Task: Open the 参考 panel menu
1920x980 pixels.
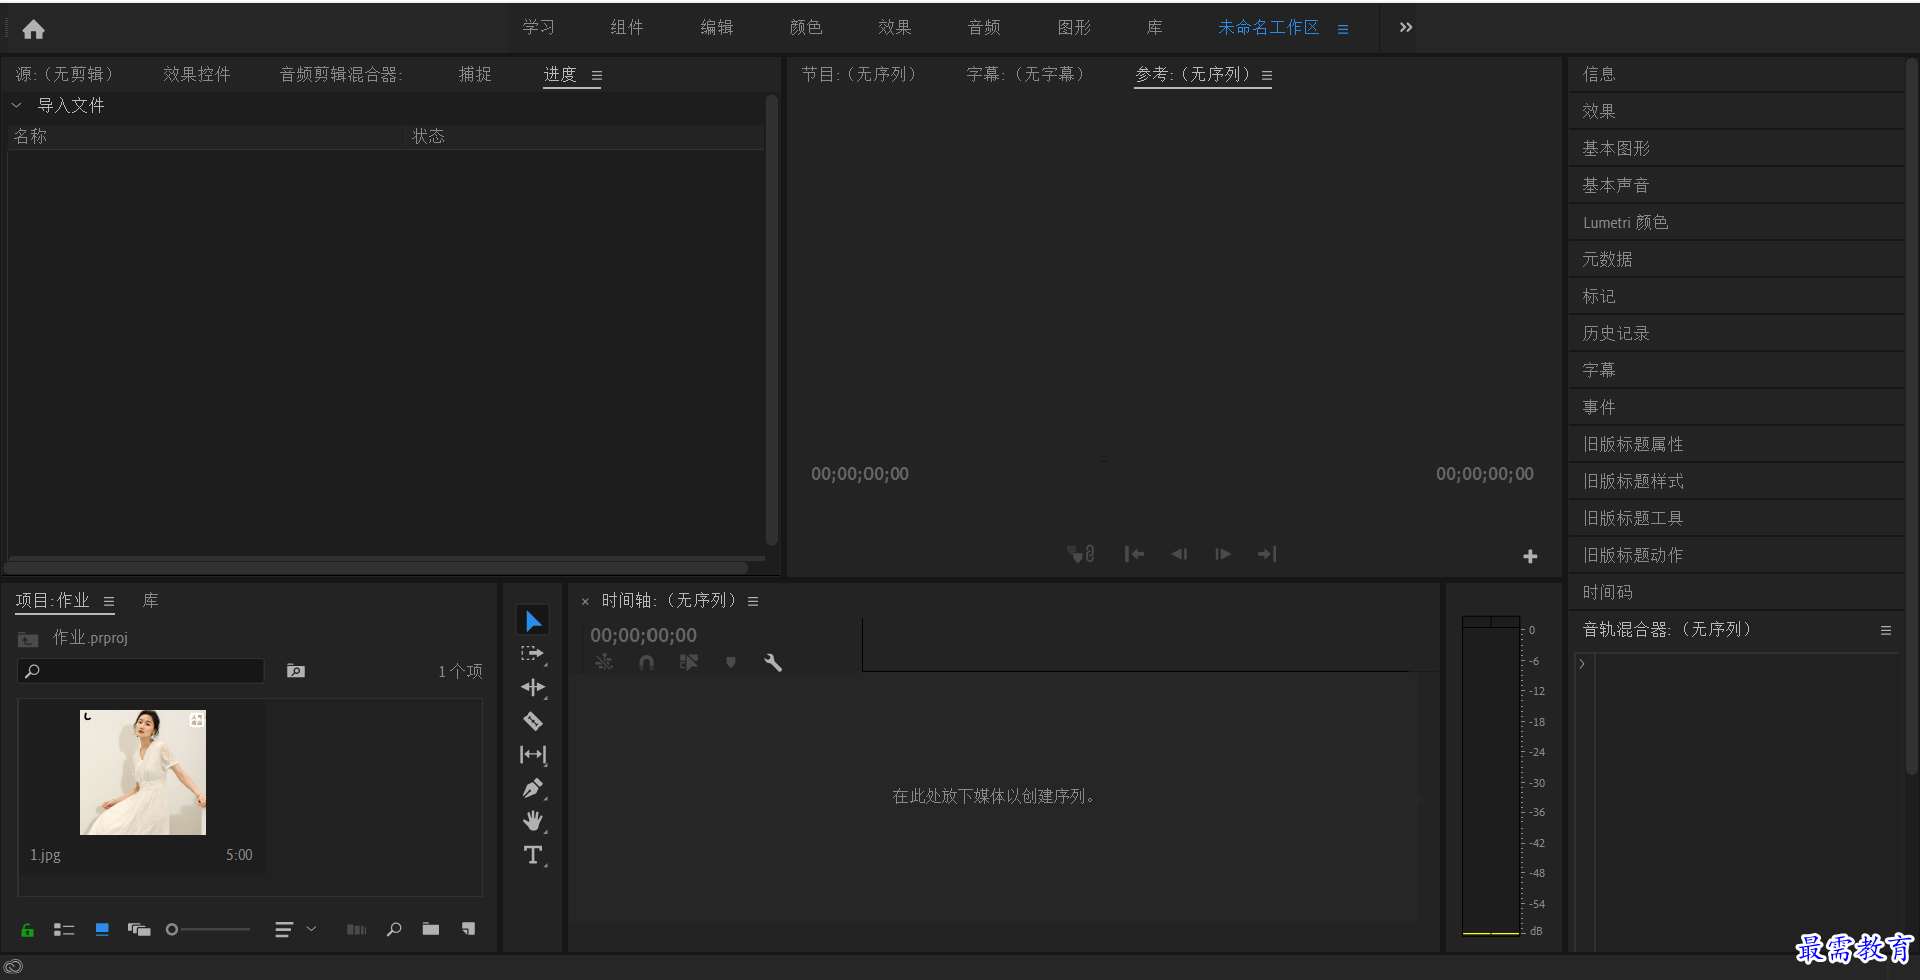Action: click(1267, 76)
